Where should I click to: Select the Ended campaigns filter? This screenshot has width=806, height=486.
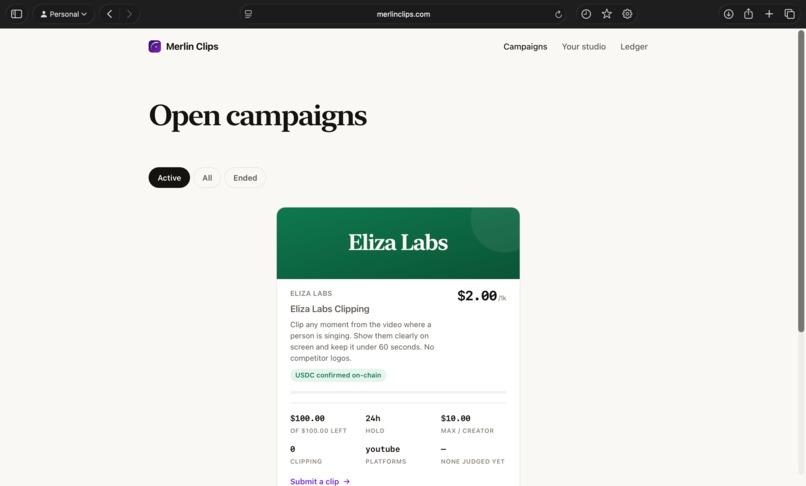245,177
